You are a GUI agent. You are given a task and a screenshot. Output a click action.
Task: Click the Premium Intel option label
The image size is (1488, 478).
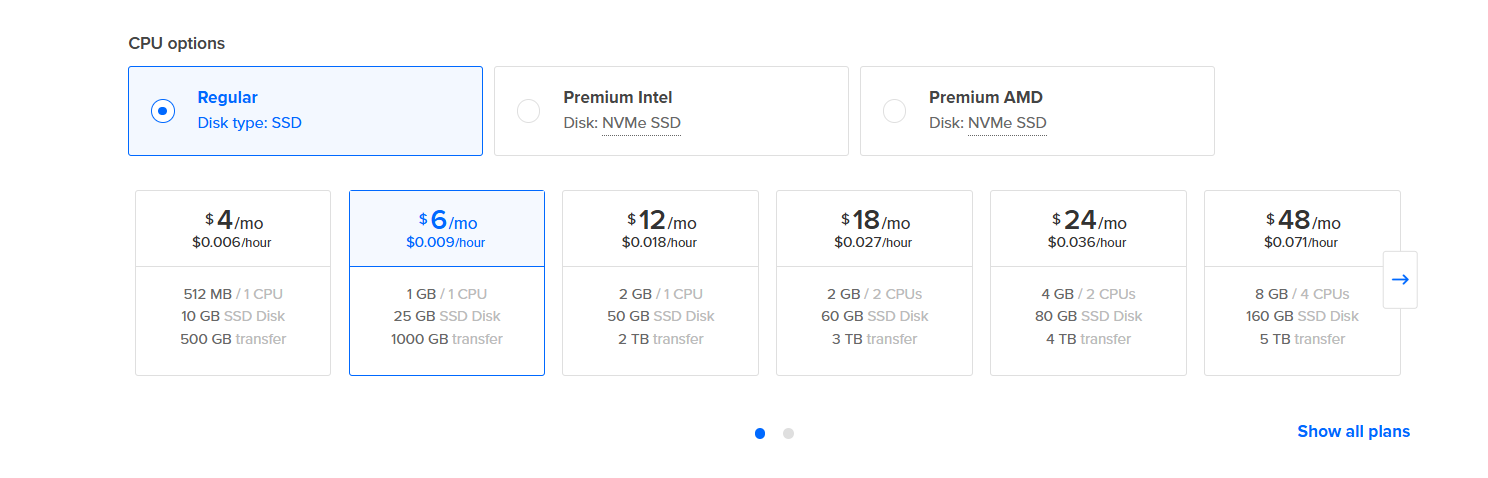tap(617, 97)
